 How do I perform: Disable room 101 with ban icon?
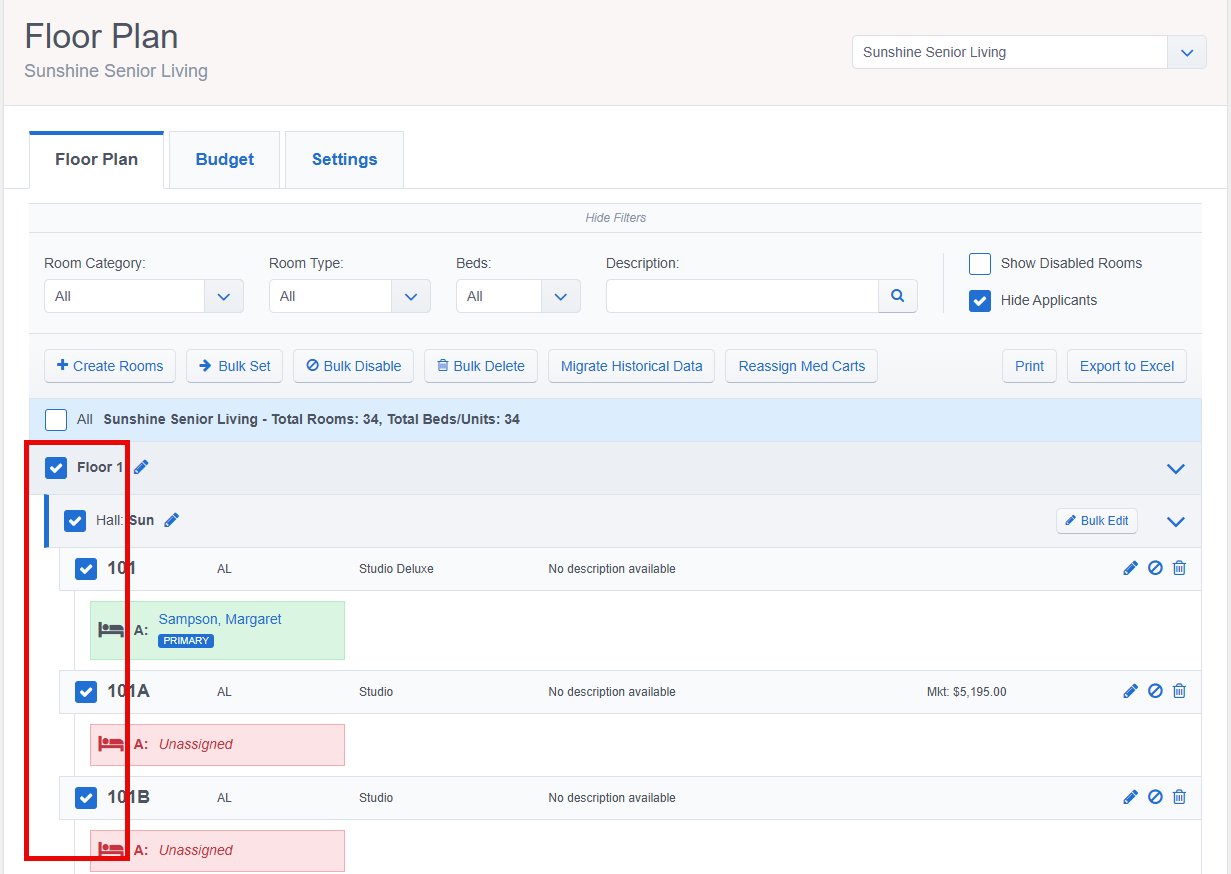click(x=1155, y=568)
